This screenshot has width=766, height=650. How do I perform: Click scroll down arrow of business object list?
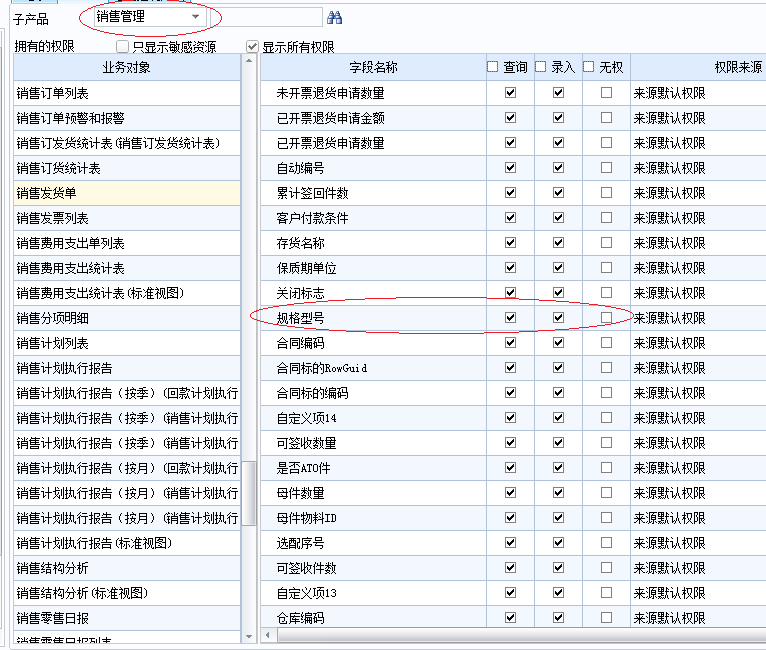pyautogui.click(x=249, y=635)
